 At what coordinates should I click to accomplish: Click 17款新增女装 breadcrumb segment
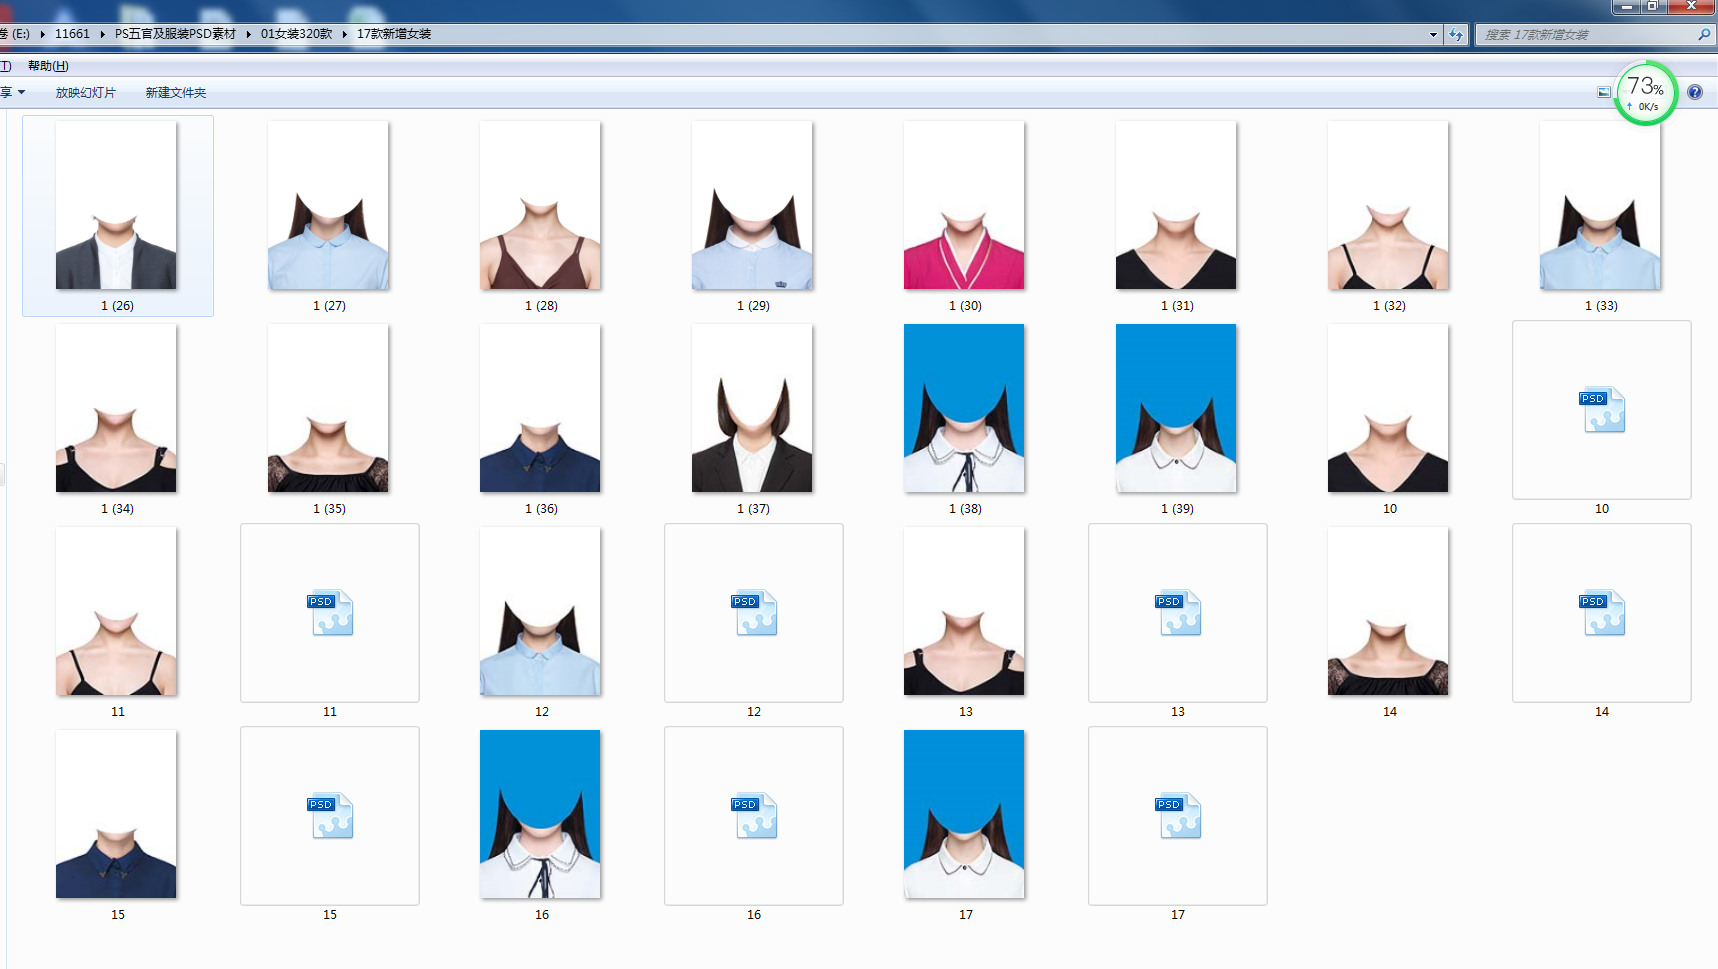click(394, 34)
